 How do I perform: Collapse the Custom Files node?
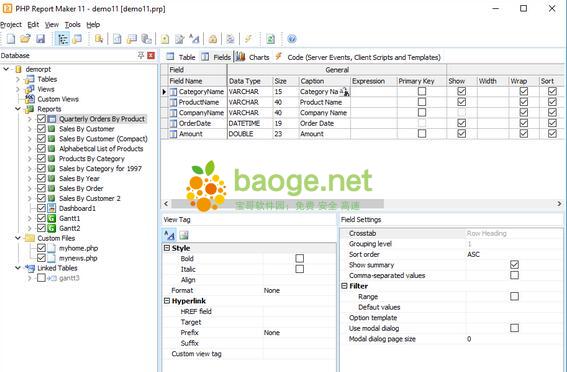coord(17,238)
